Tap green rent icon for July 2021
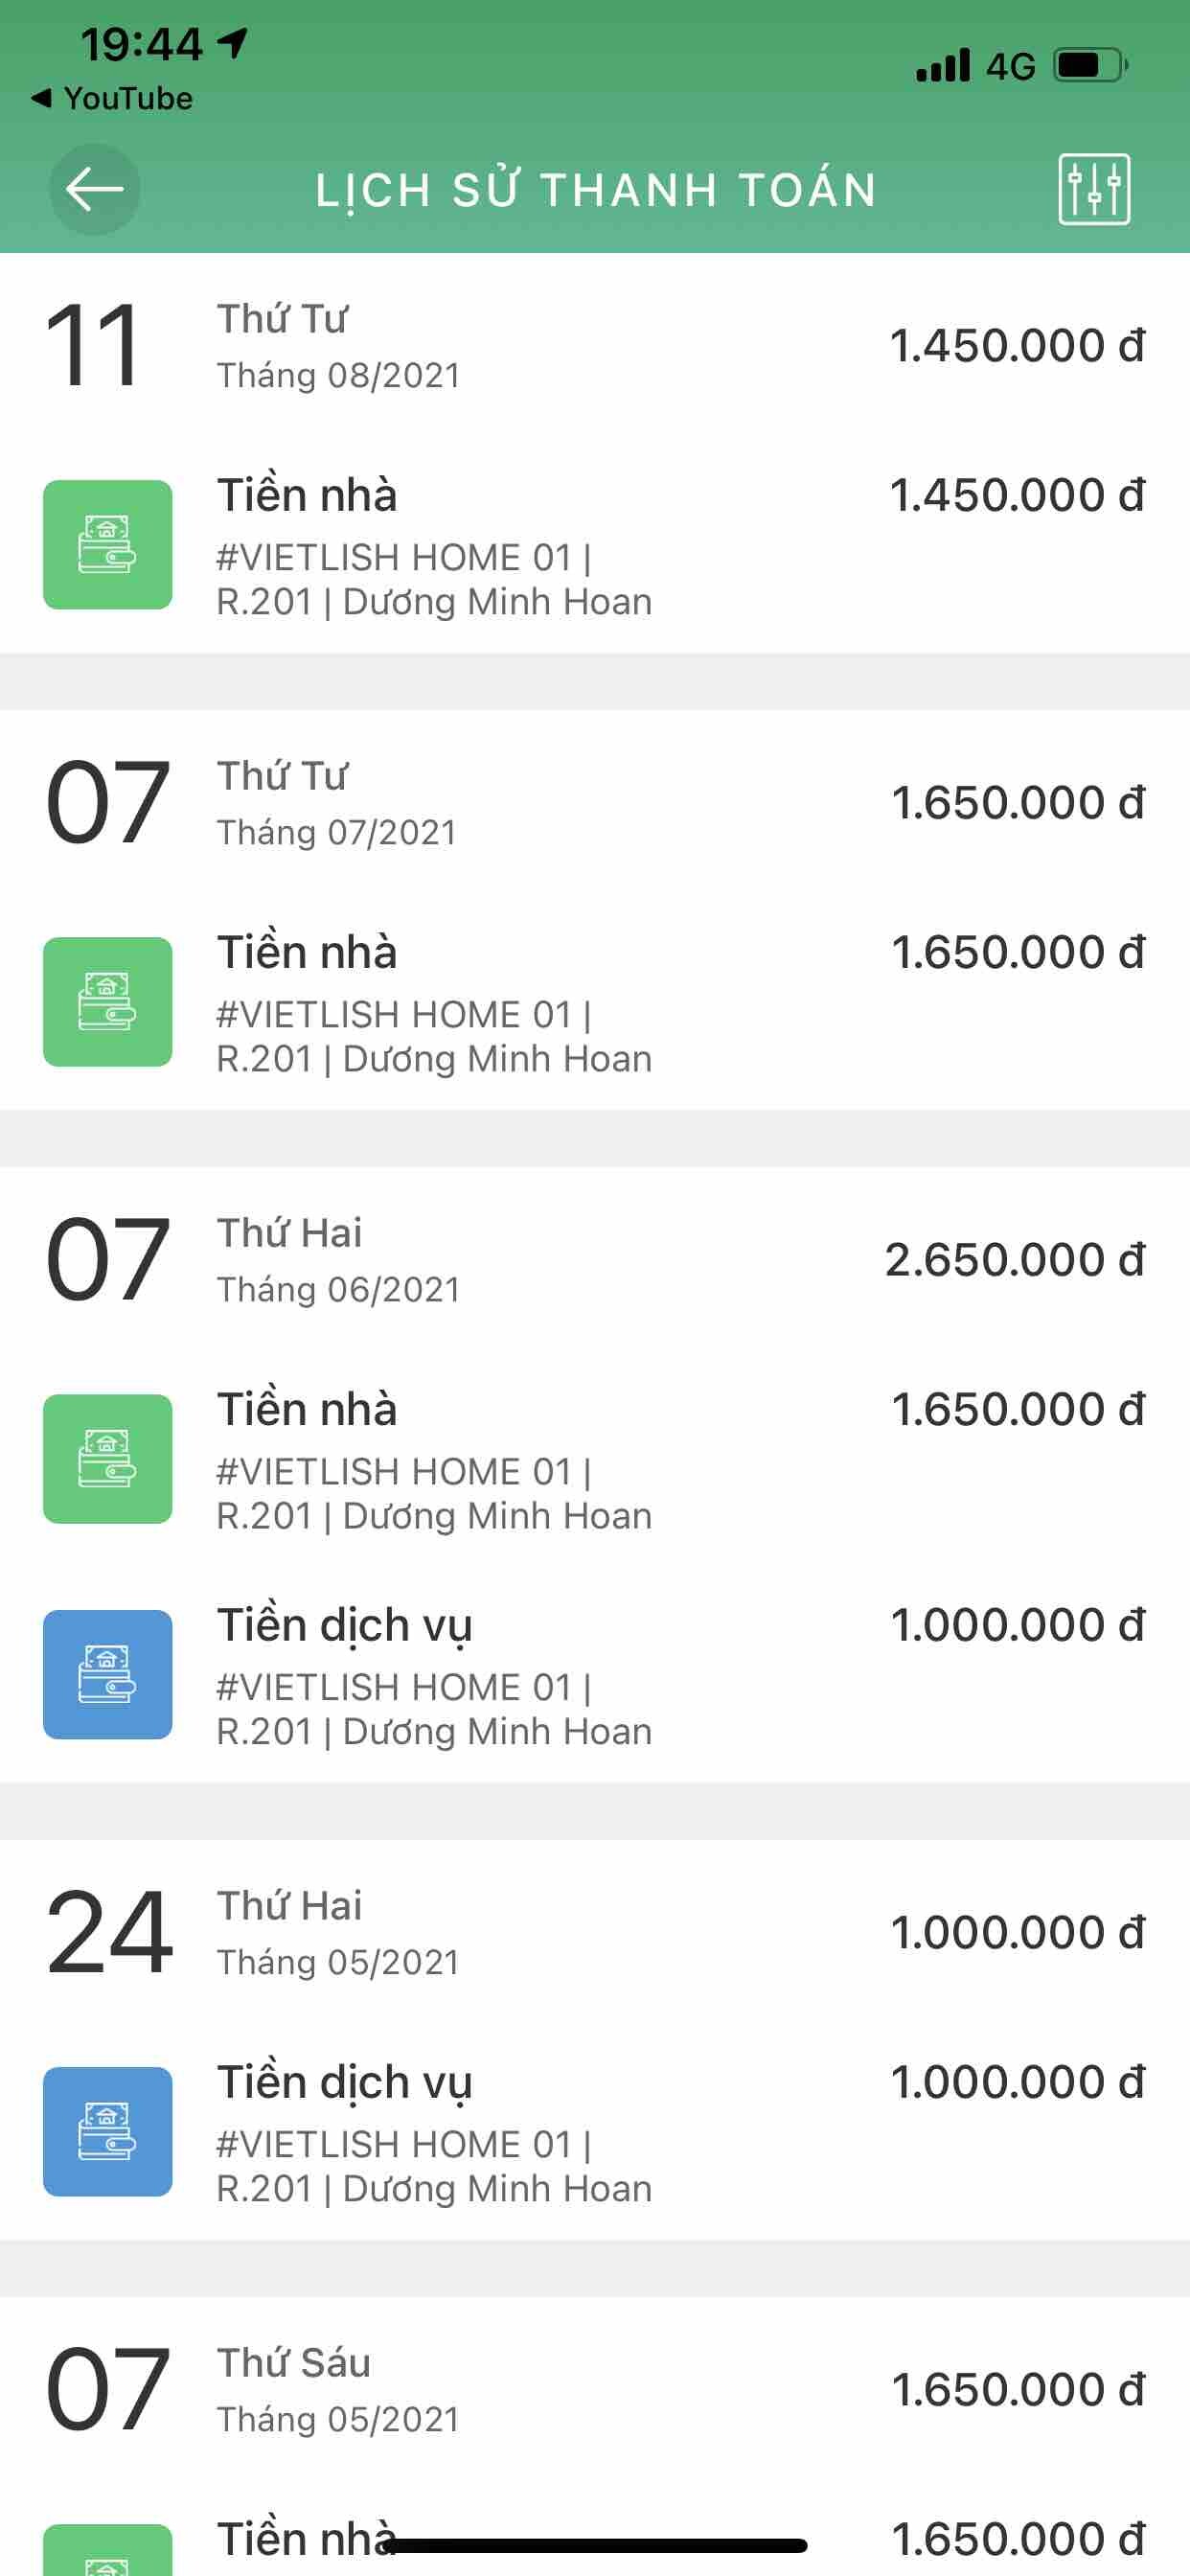 point(108,1002)
